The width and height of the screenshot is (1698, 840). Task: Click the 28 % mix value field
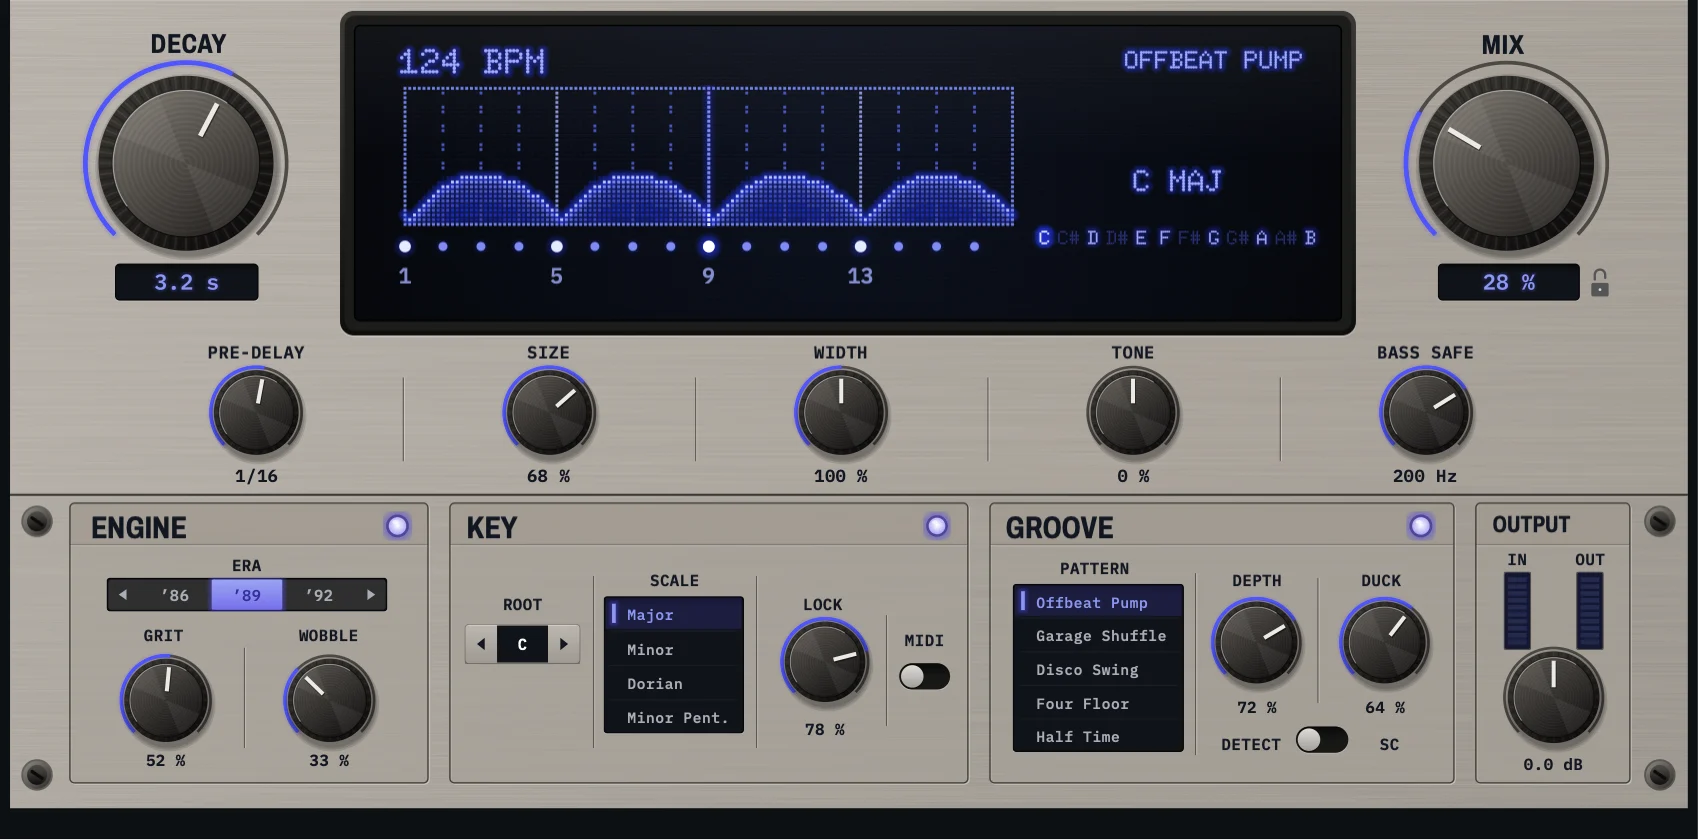coord(1508,282)
